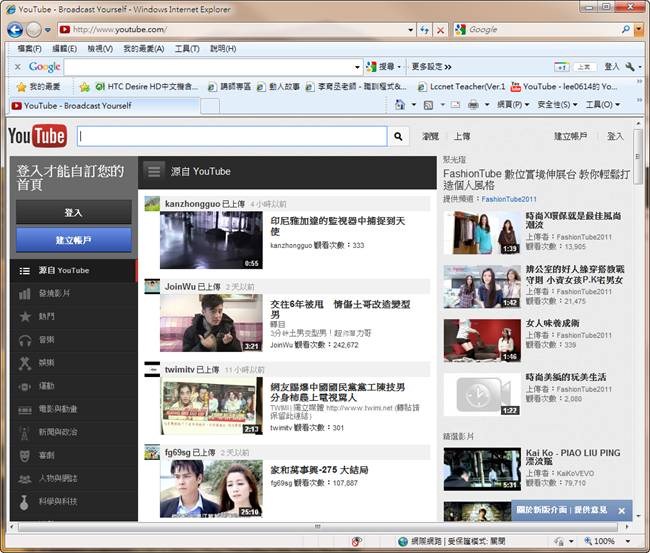Select the news and politics category icon

[x=24, y=433]
